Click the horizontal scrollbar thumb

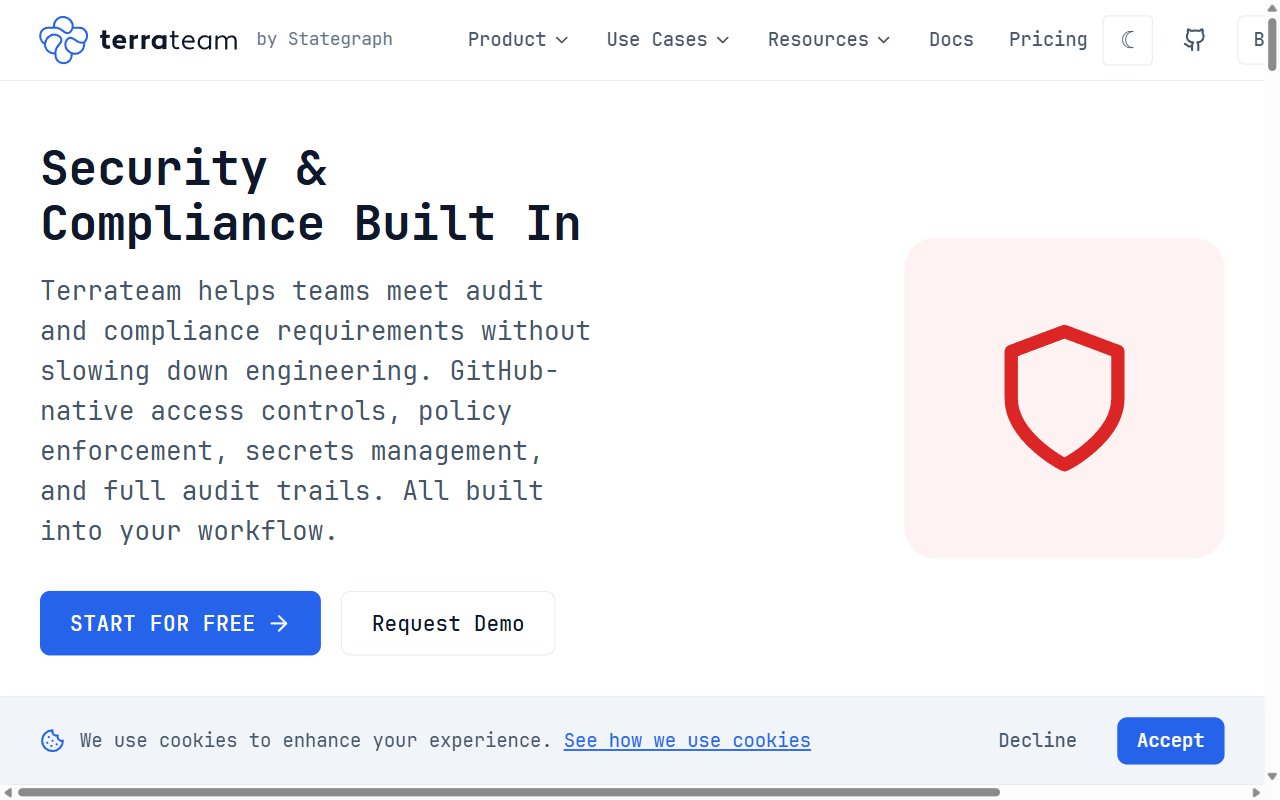tap(508, 792)
